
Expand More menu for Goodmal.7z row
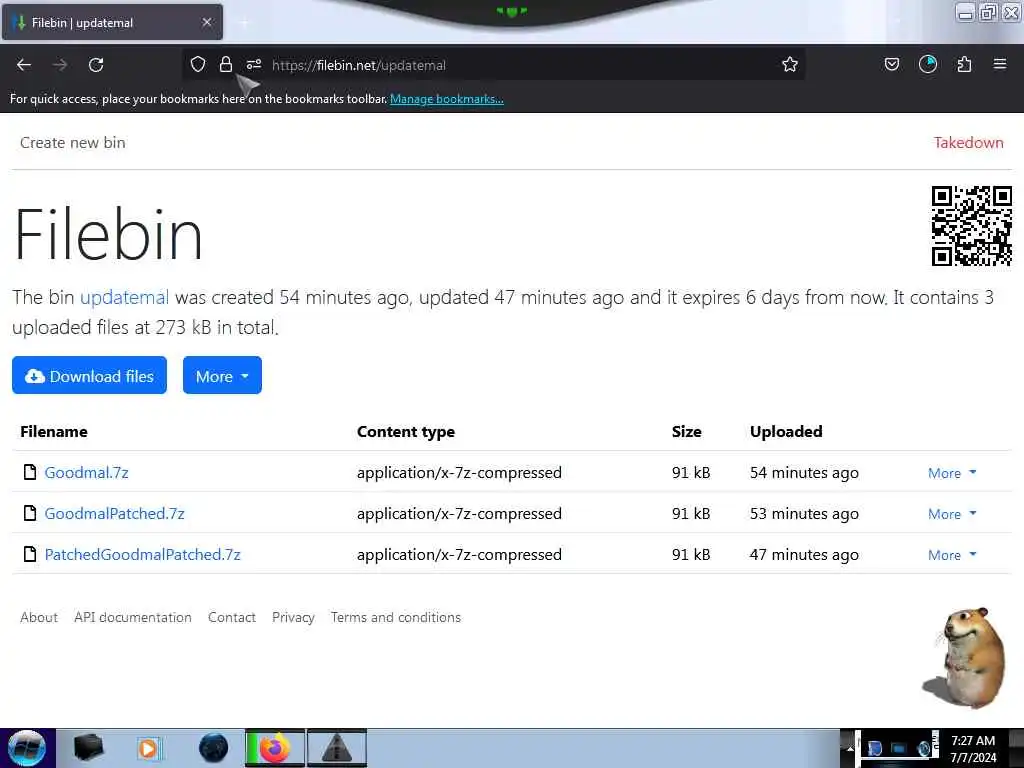click(x=952, y=472)
